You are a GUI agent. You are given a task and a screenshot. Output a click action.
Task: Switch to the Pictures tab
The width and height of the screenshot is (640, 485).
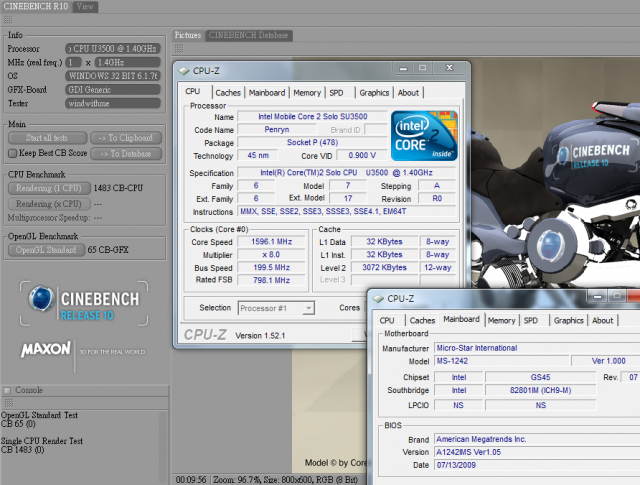click(x=188, y=35)
